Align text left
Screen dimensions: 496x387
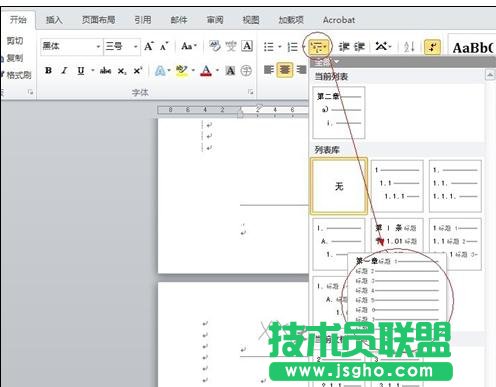[269, 70]
